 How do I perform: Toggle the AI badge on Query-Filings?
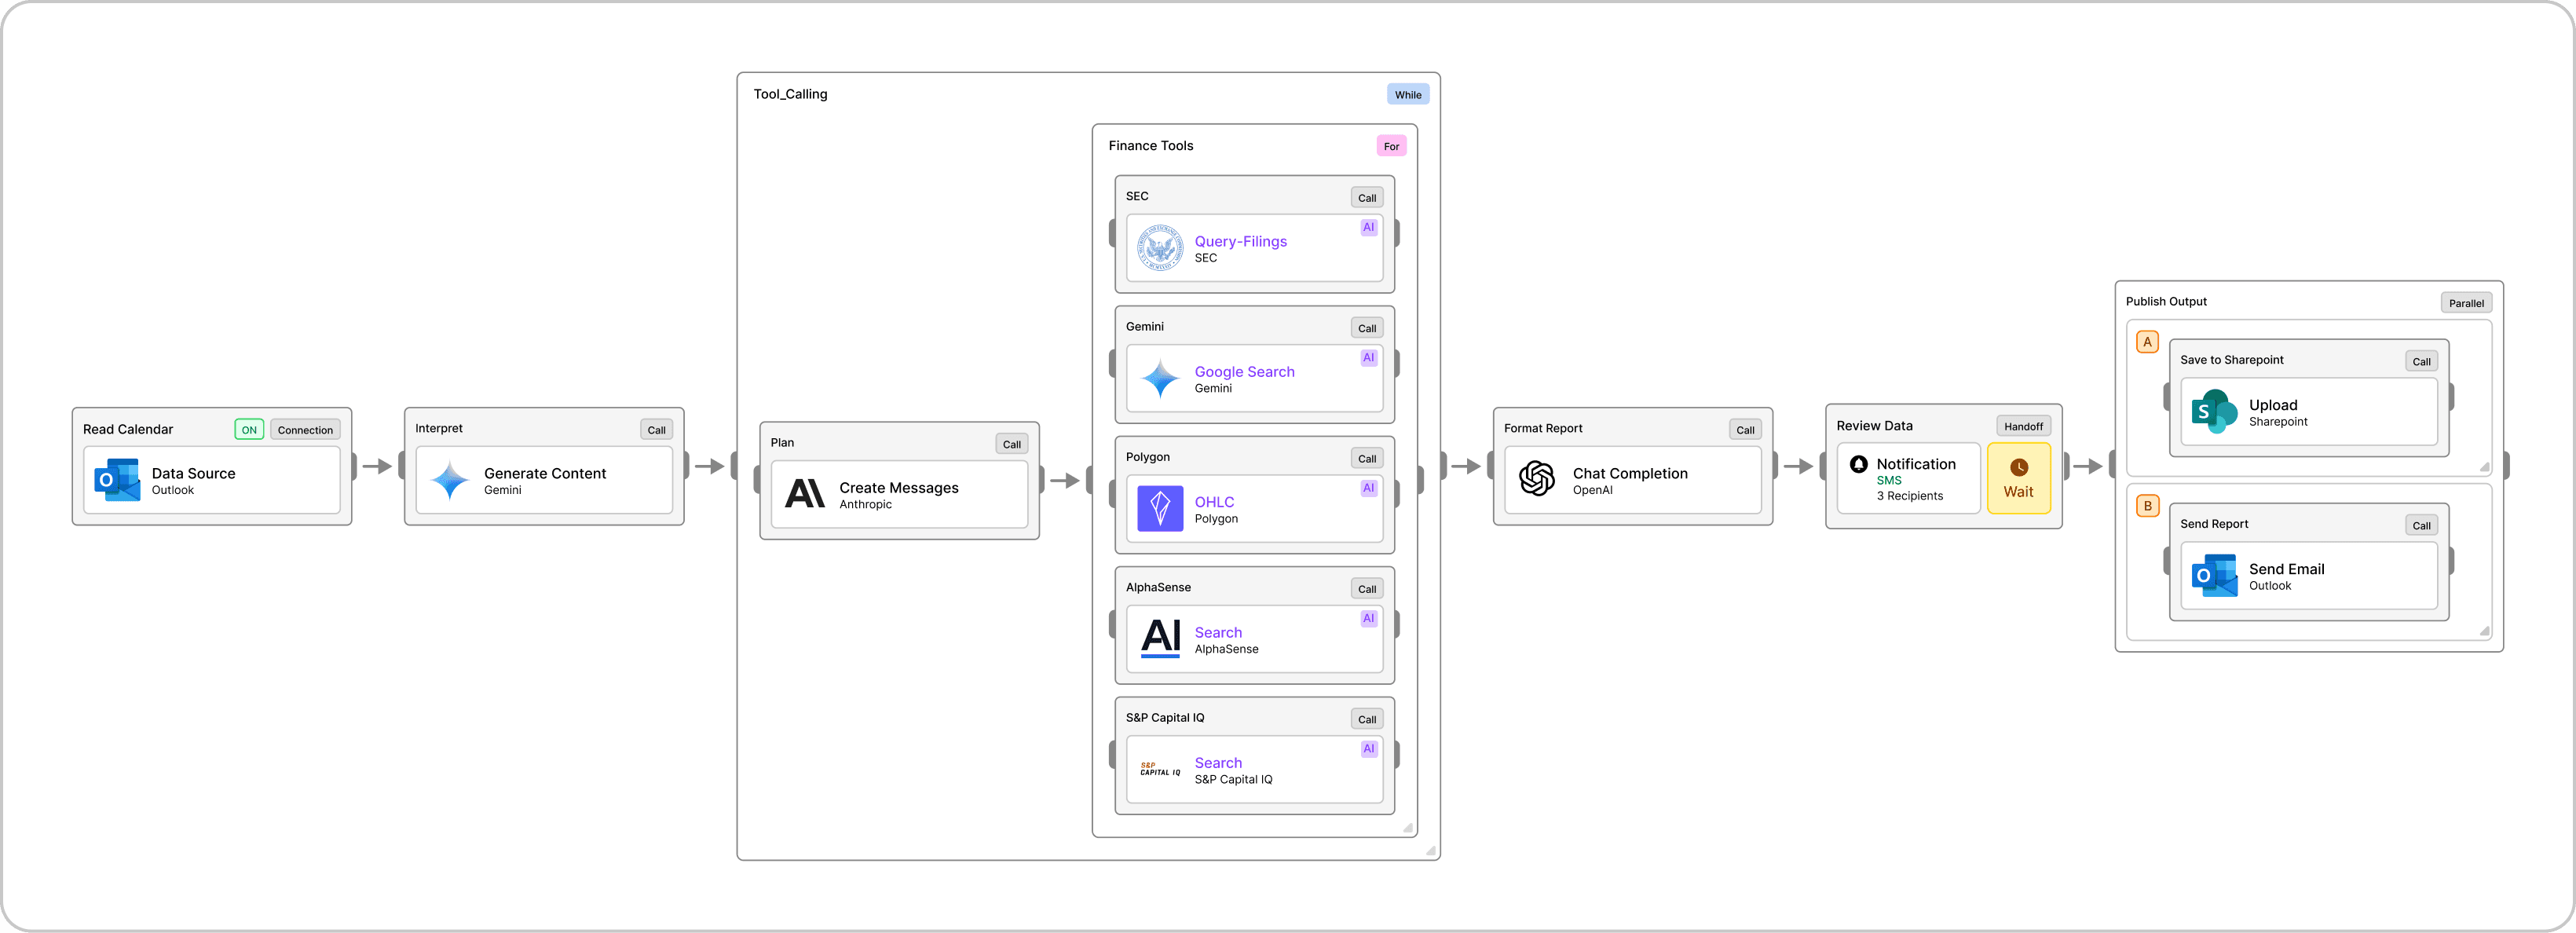pyautogui.click(x=1368, y=228)
